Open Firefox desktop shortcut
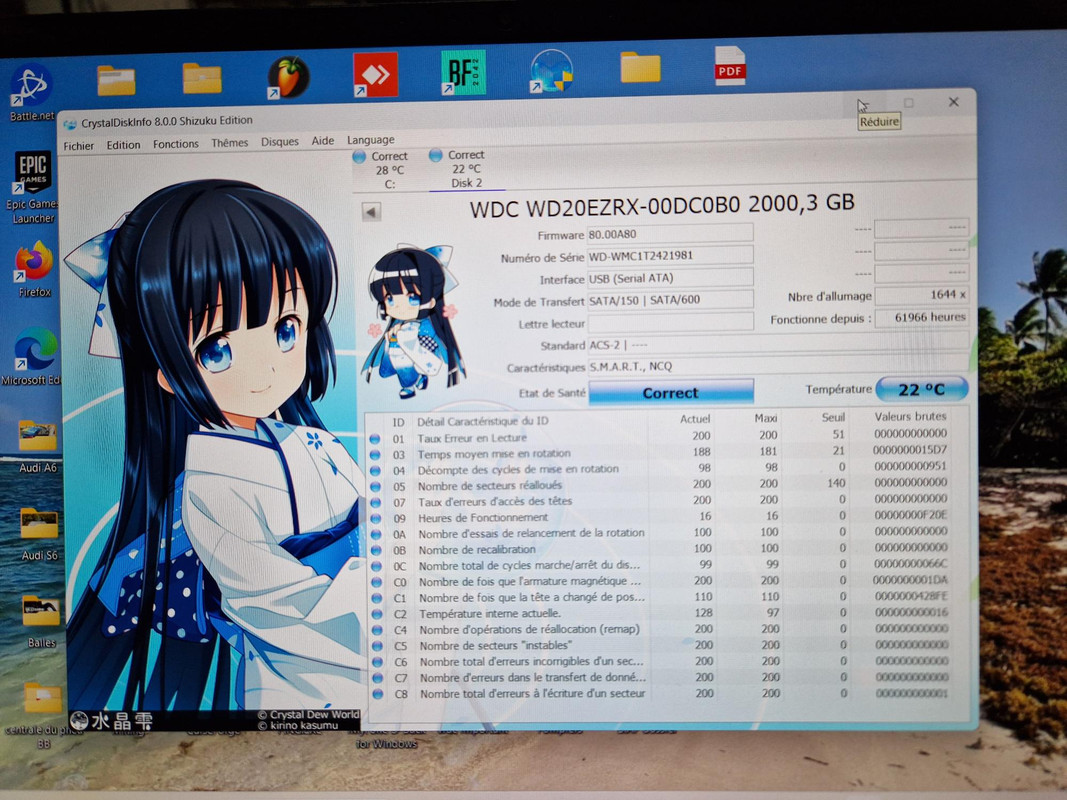This screenshot has height=800, width=1067. [x=33, y=269]
